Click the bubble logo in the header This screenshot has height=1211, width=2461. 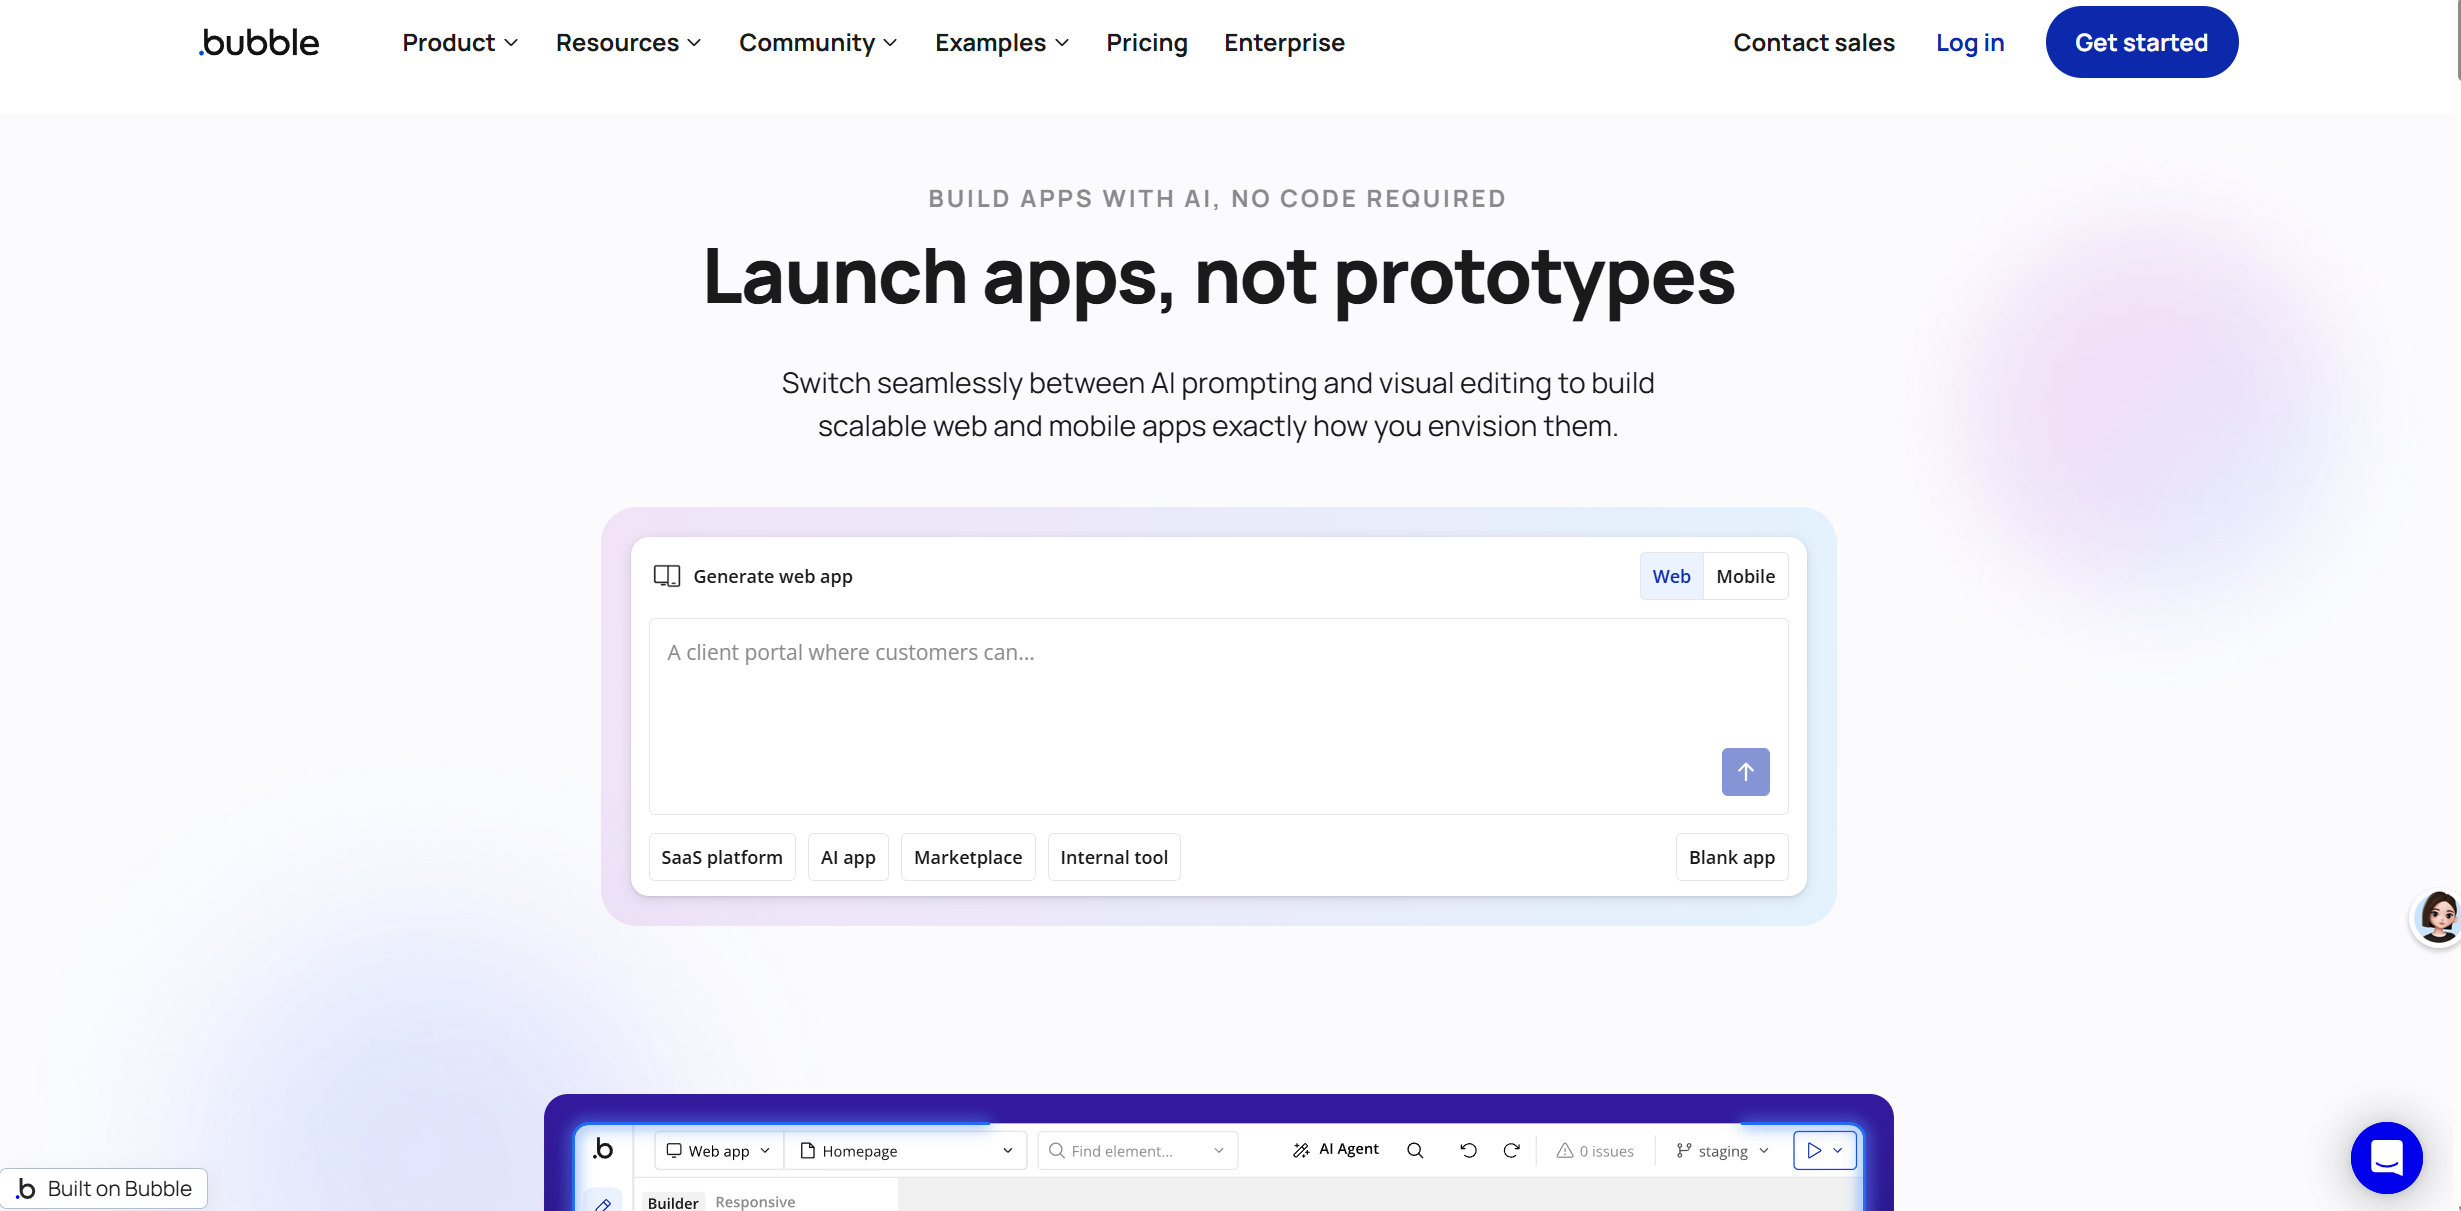pyautogui.click(x=259, y=42)
